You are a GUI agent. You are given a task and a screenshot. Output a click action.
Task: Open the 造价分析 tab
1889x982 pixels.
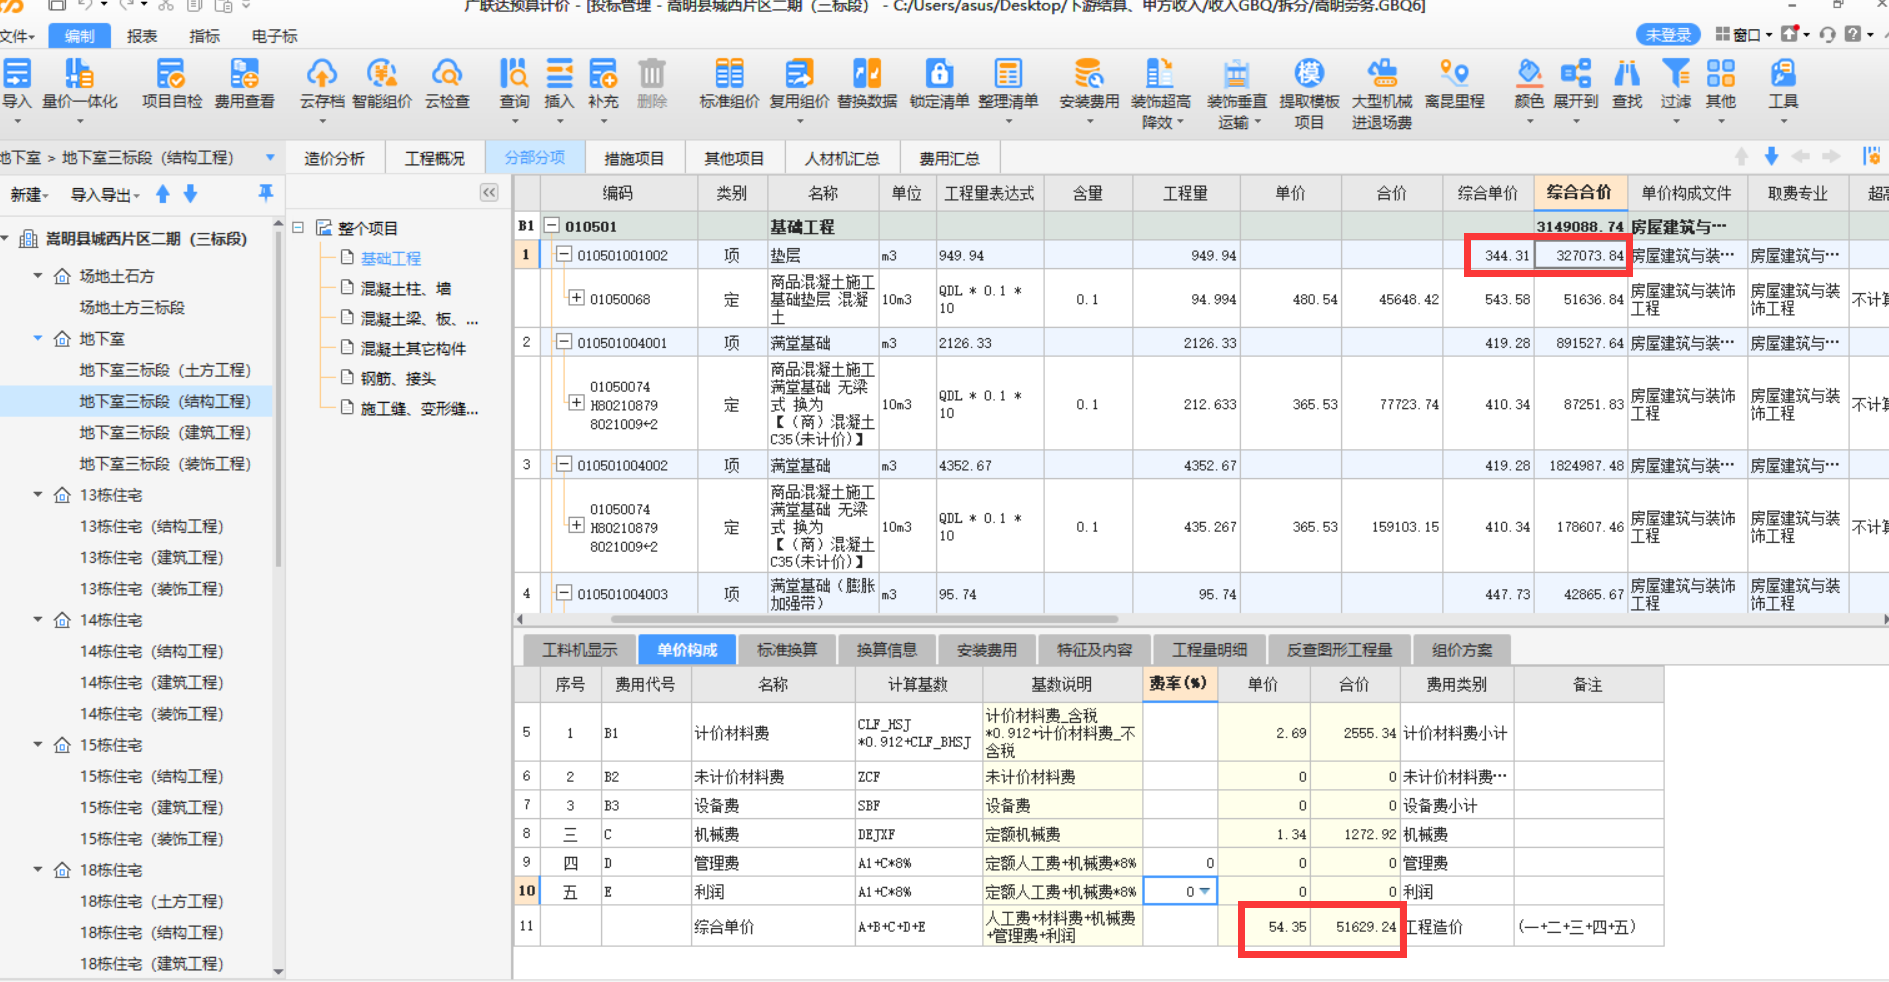[334, 158]
